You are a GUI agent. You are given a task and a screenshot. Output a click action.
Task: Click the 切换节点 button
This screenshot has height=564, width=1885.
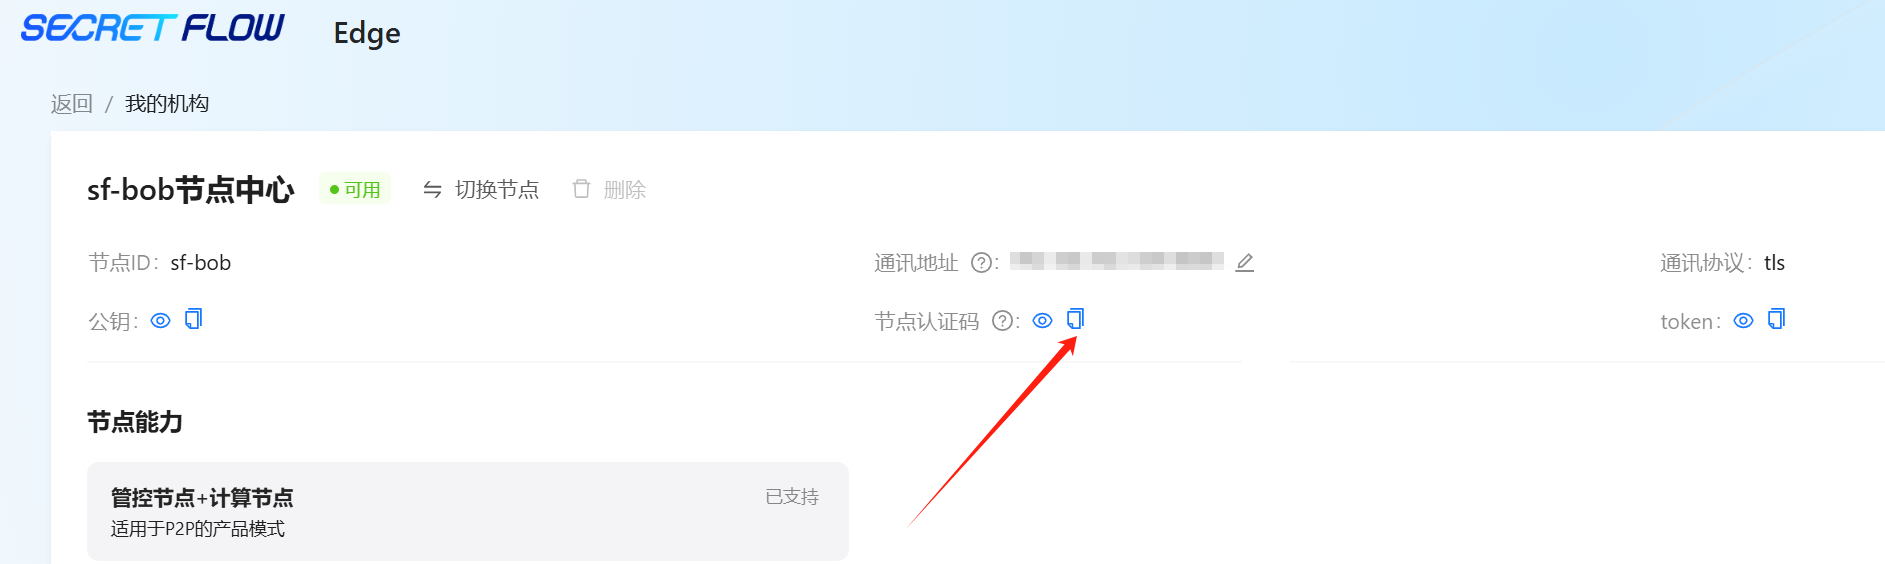point(481,190)
